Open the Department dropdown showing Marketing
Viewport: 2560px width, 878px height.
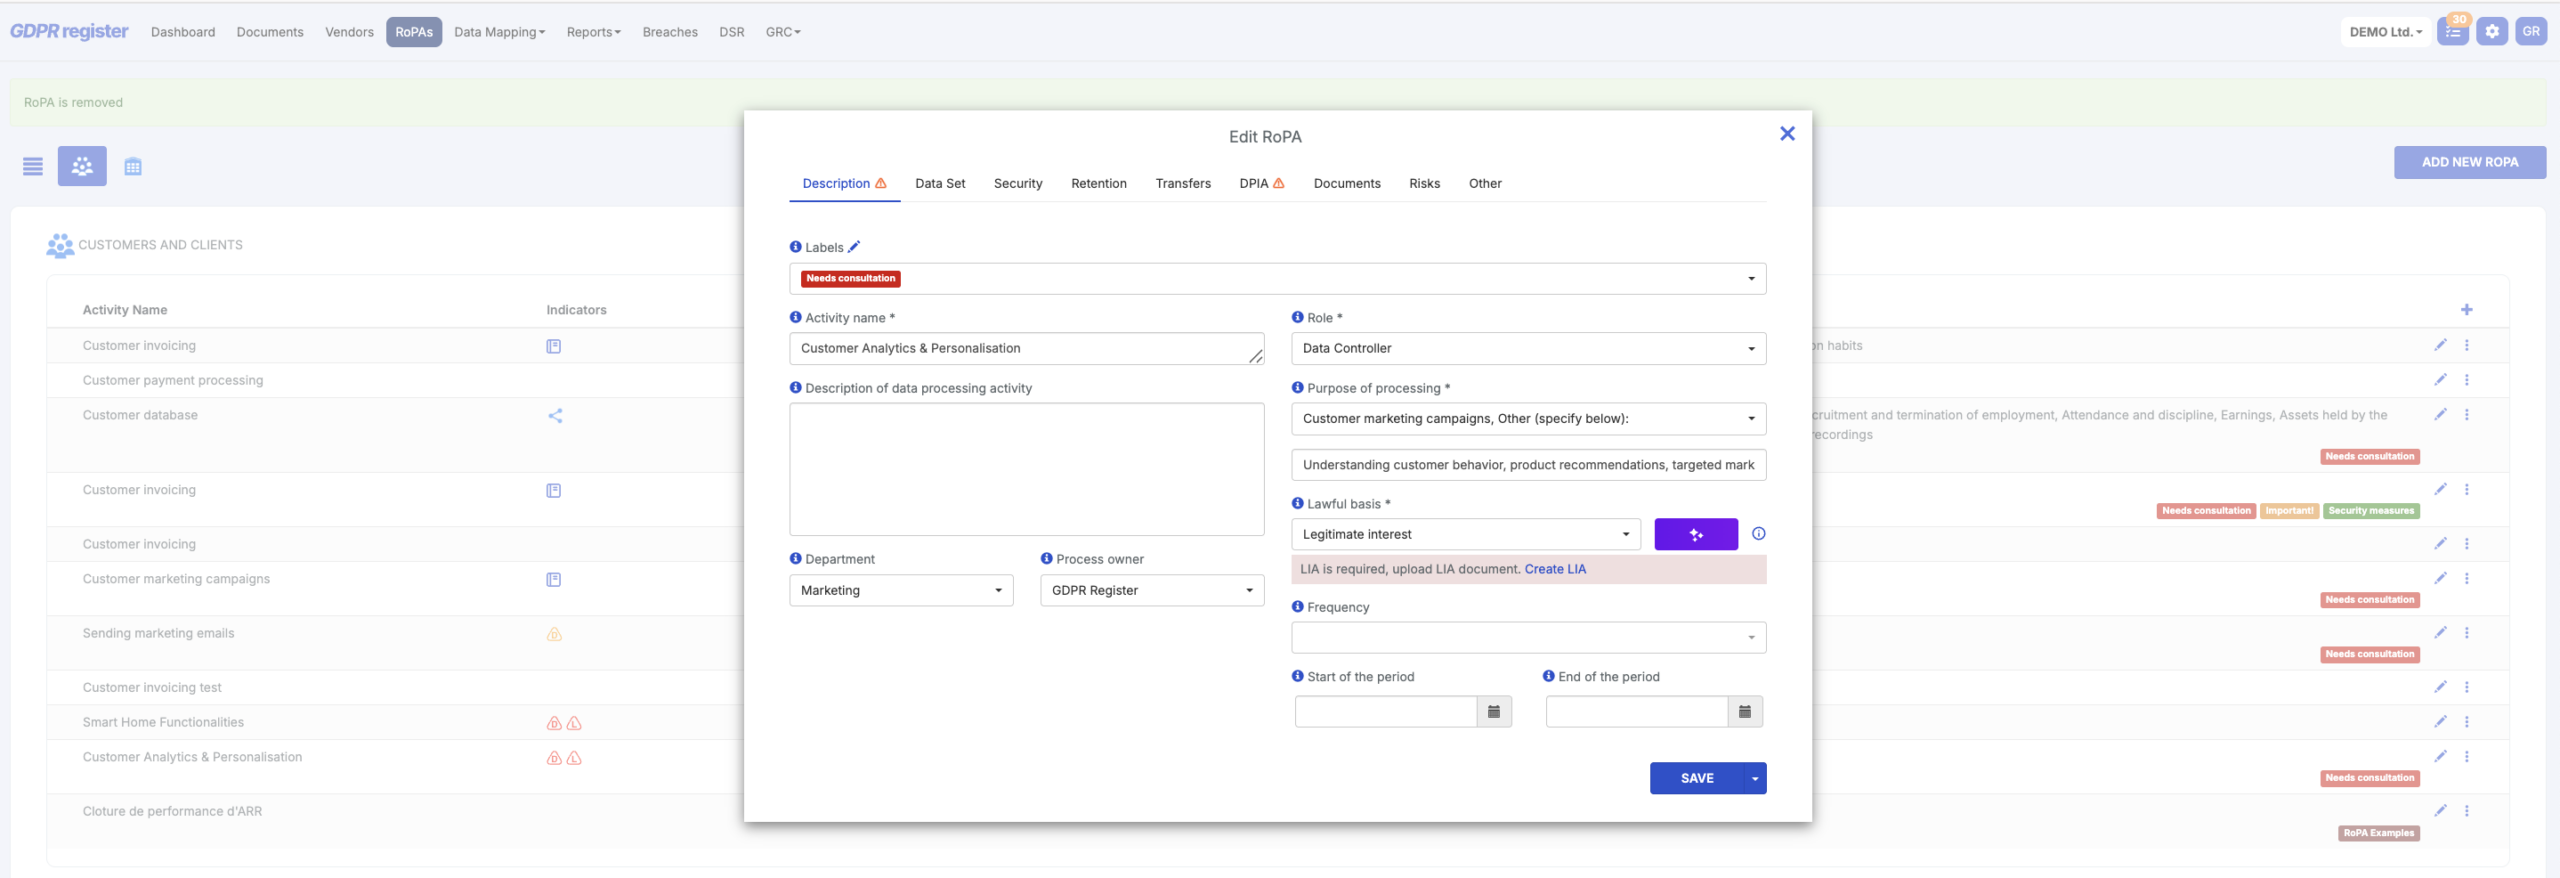point(900,591)
